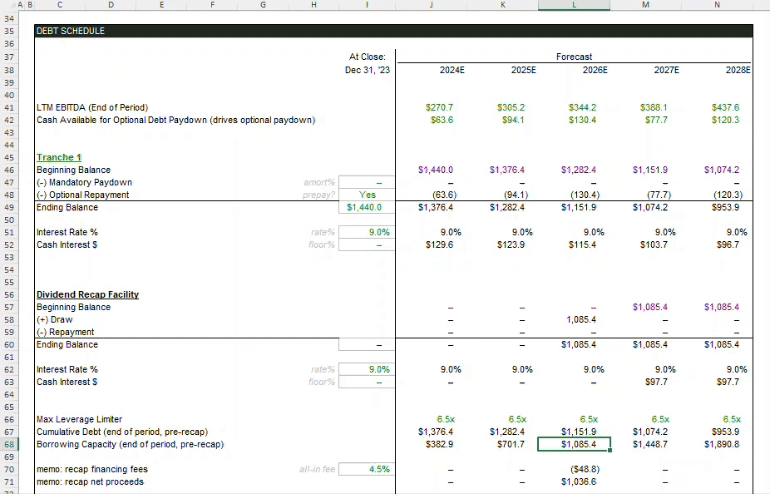Select the prepay 'Yes' input cell

(368, 195)
